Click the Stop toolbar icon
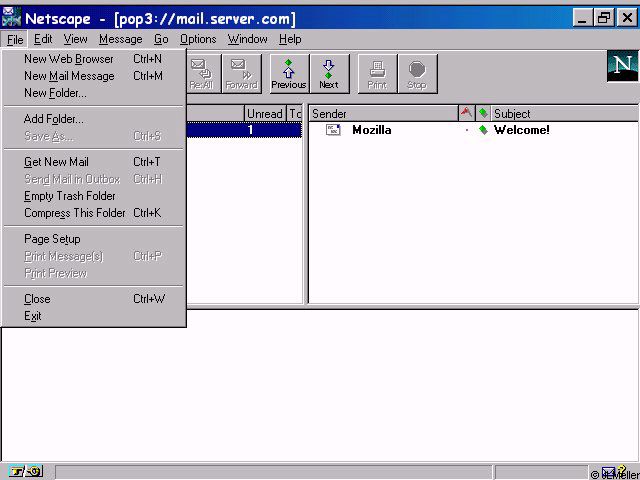This screenshot has width=640, height=480. [417, 74]
